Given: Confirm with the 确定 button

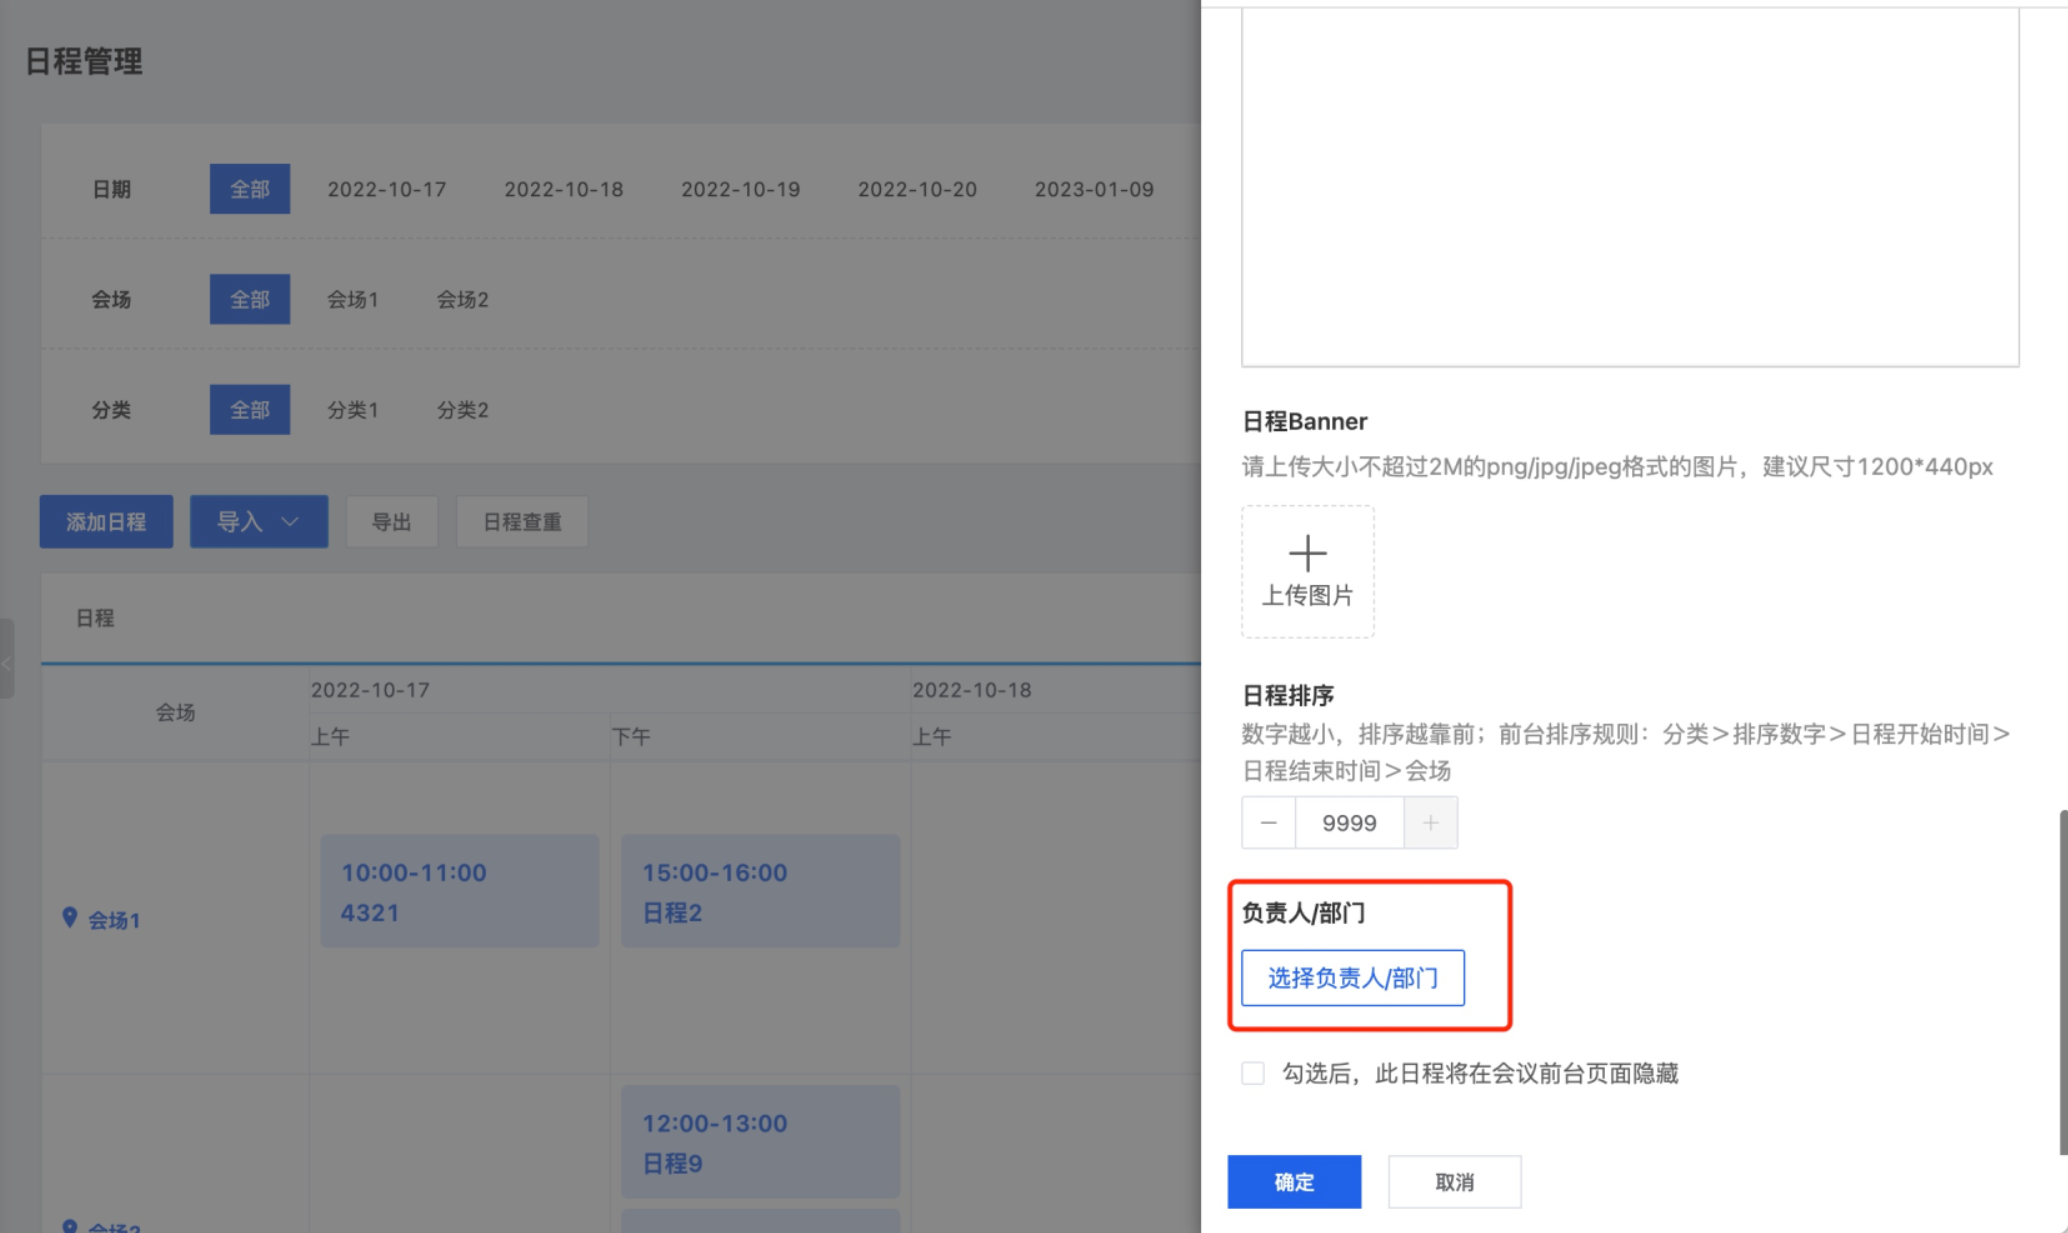Looking at the screenshot, I should 1294,1182.
